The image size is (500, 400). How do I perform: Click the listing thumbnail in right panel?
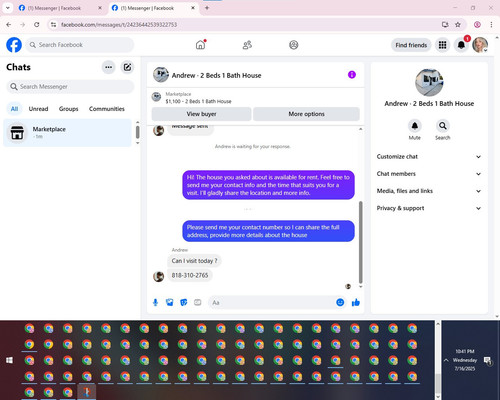(x=429, y=82)
